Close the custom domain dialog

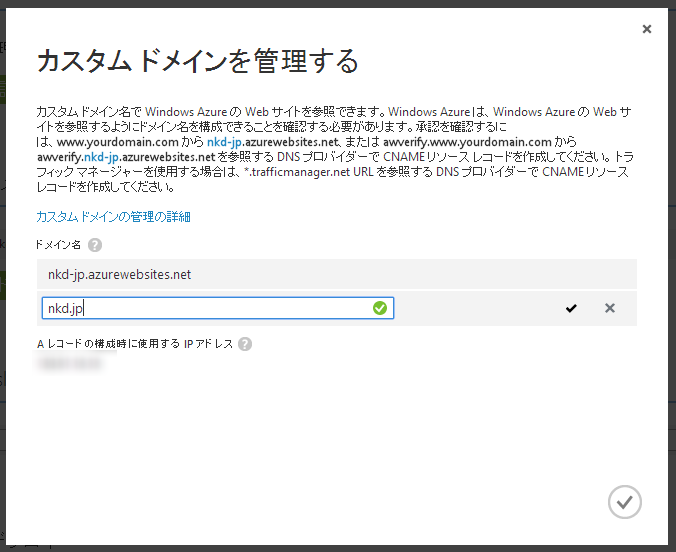(647, 29)
